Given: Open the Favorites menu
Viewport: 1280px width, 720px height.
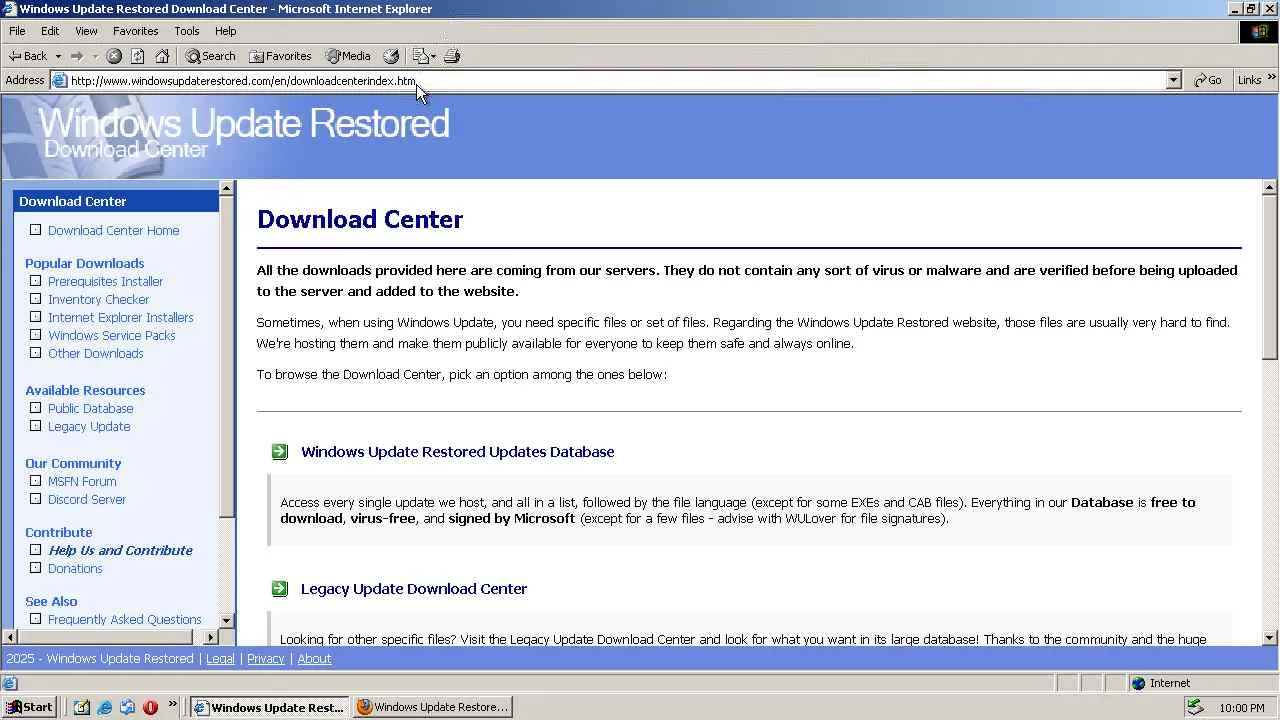Looking at the screenshot, I should [x=135, y=31].
